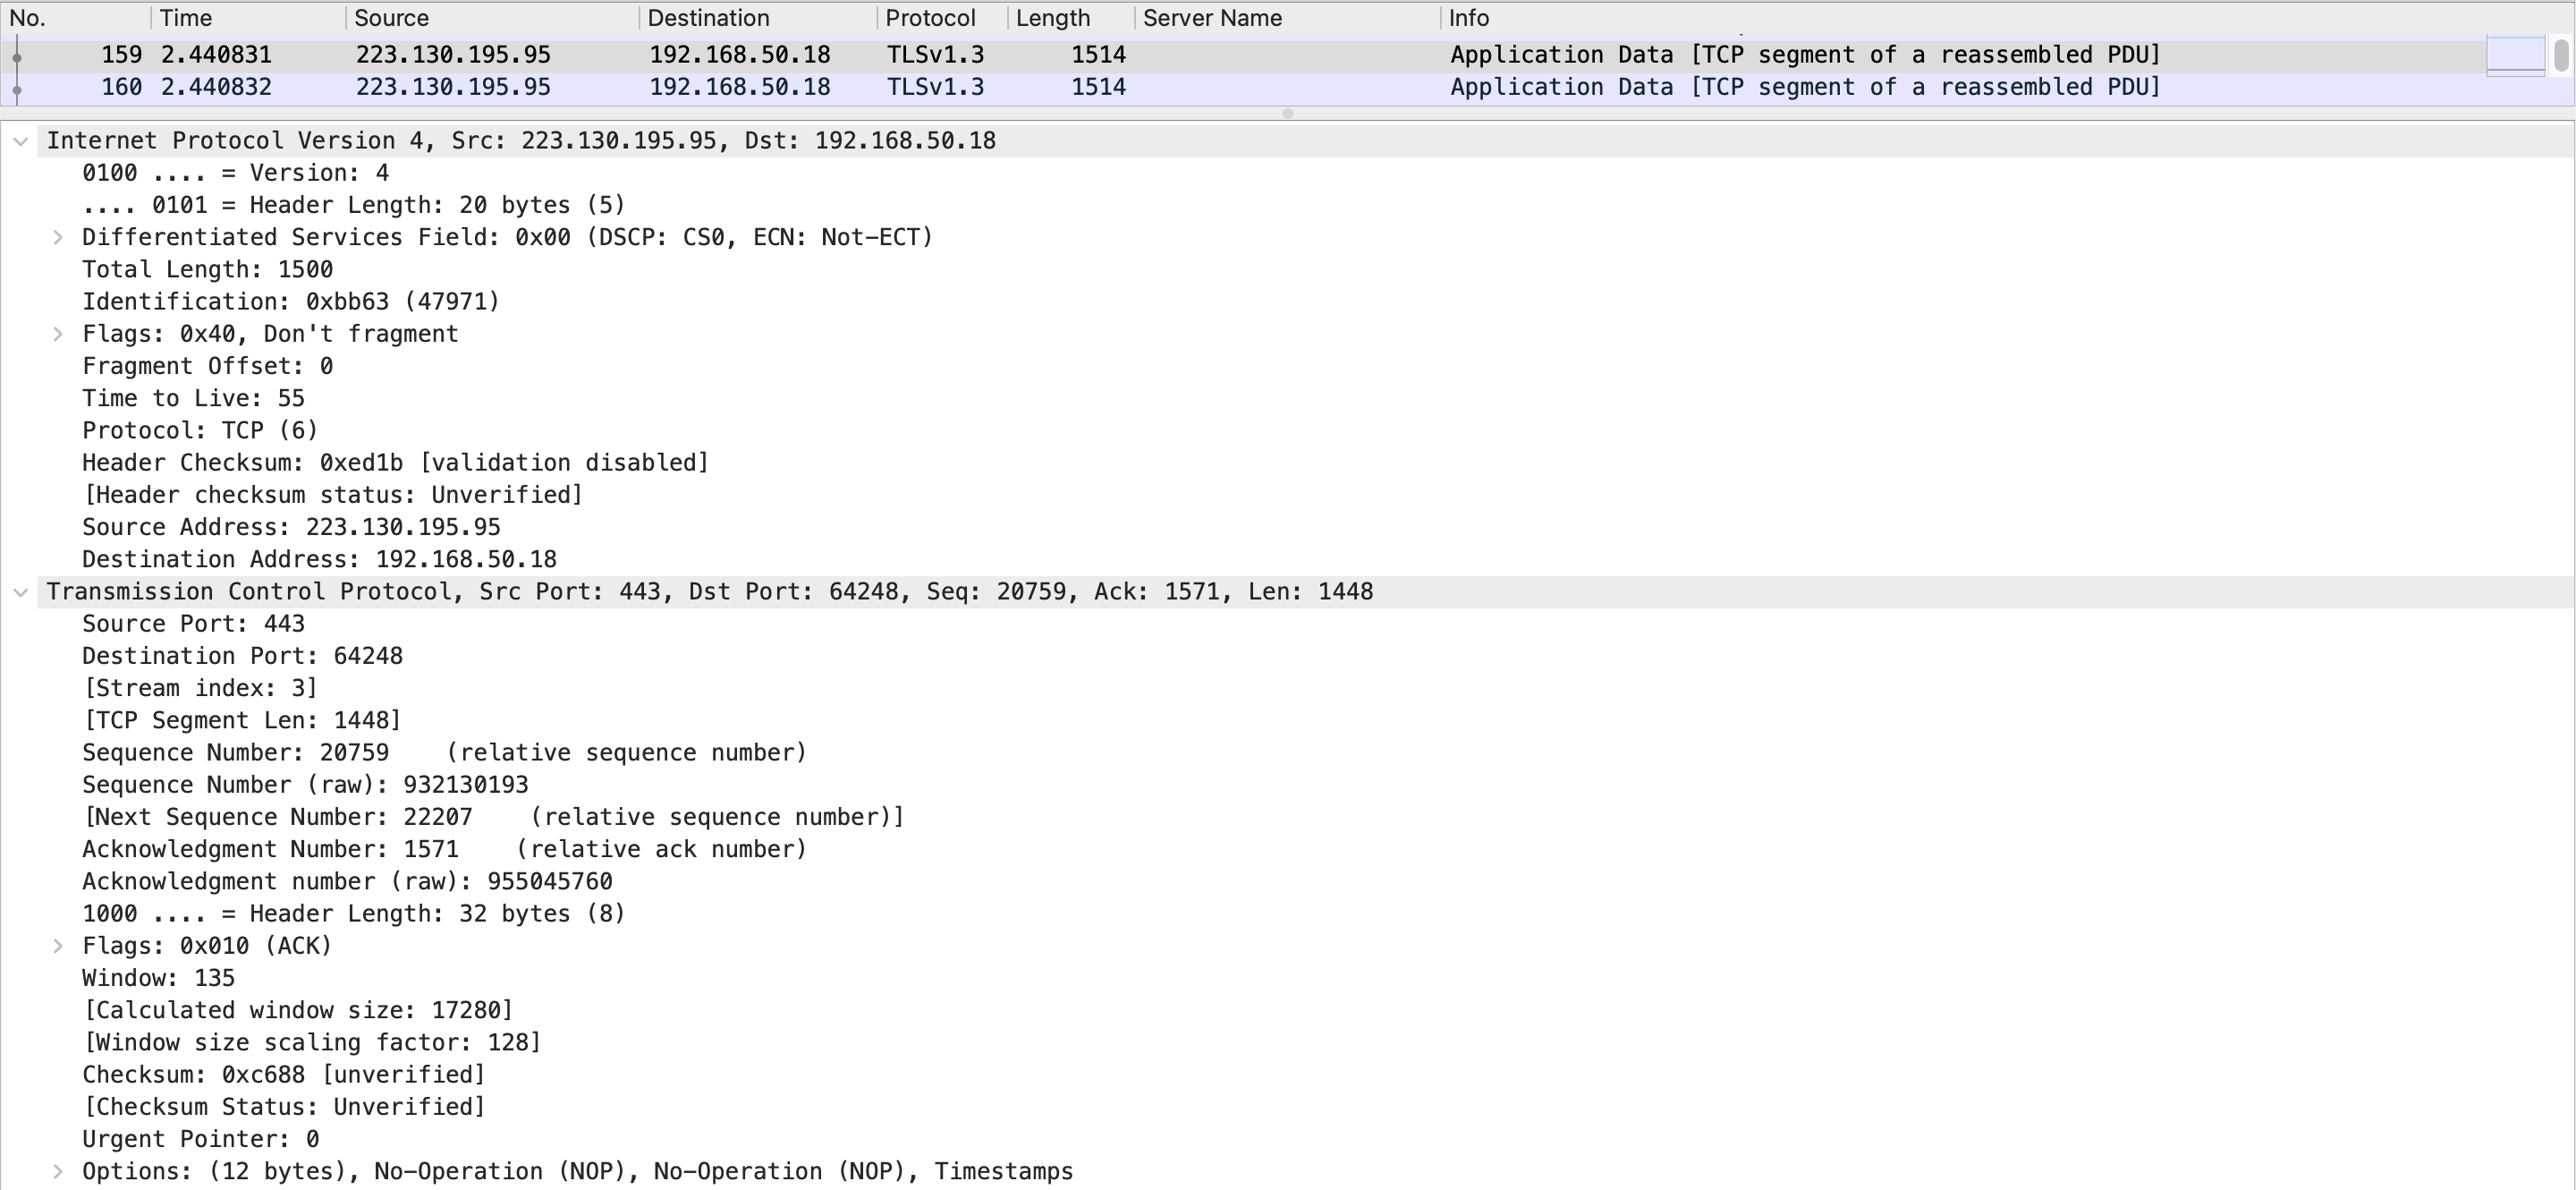Click the packet list minimap thumbnail
Viewport: 2576px width, 1190px height.
2515,56
